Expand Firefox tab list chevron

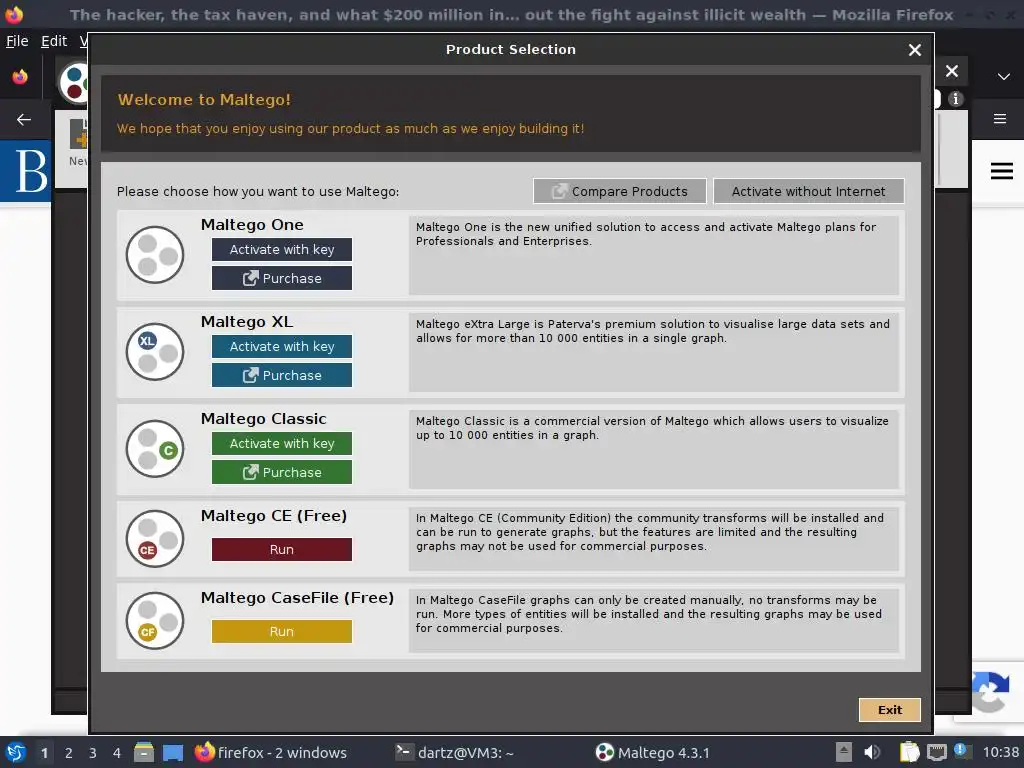pyautogui.click(x=1004, y=76)
